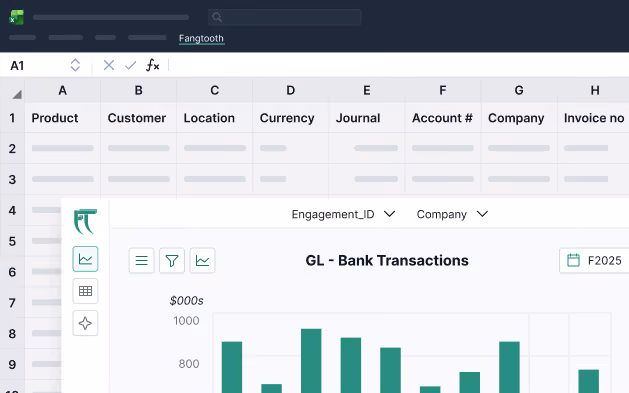629x393 pixels.
Task: Open the F2025 period picker
Action: [594, 261]
